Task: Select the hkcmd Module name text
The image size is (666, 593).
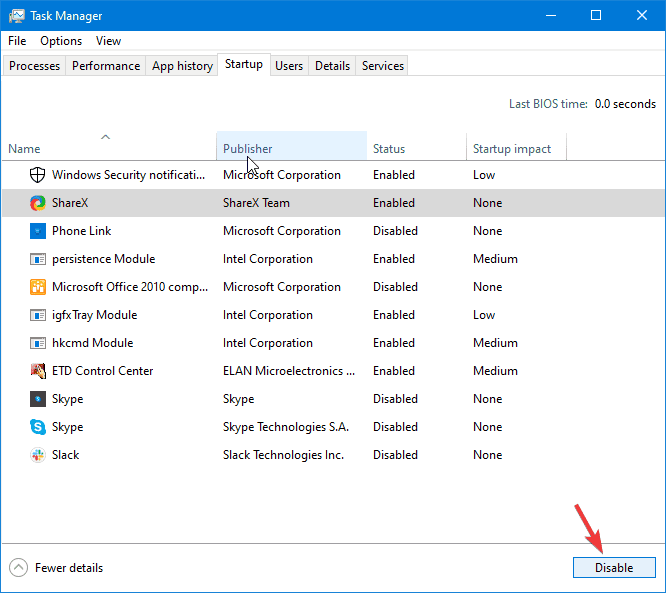Action: pos(93,343)
